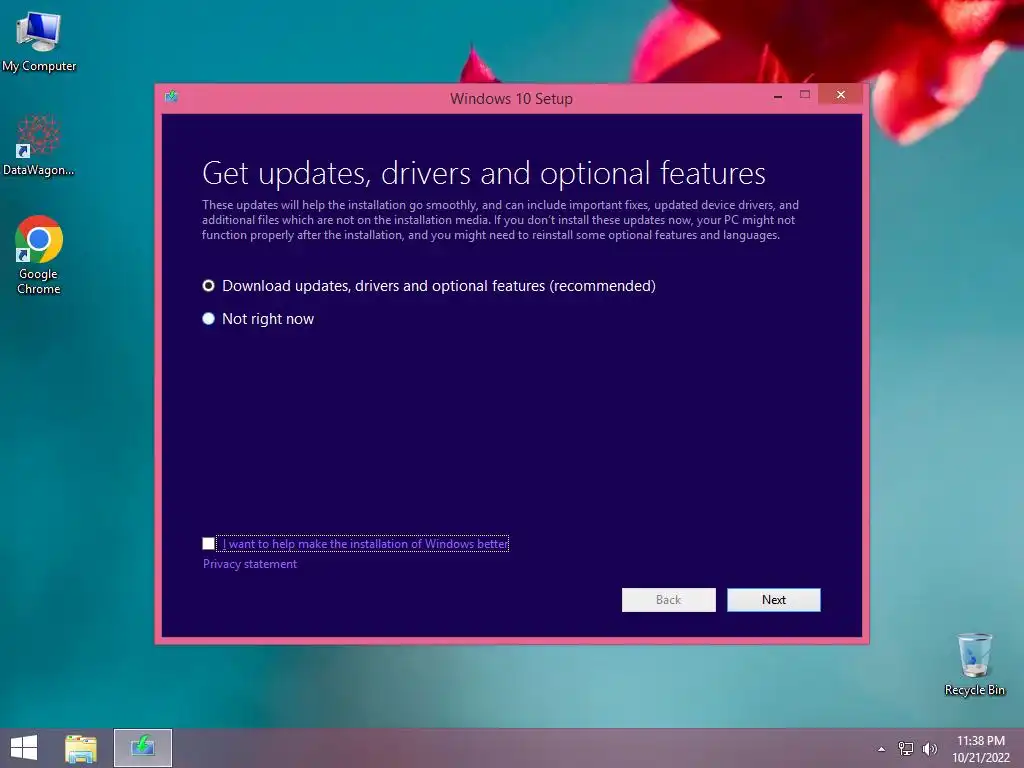This screenshot has width=1024, height=768.
Task: Check the help make installation better box
Action: 208,543
